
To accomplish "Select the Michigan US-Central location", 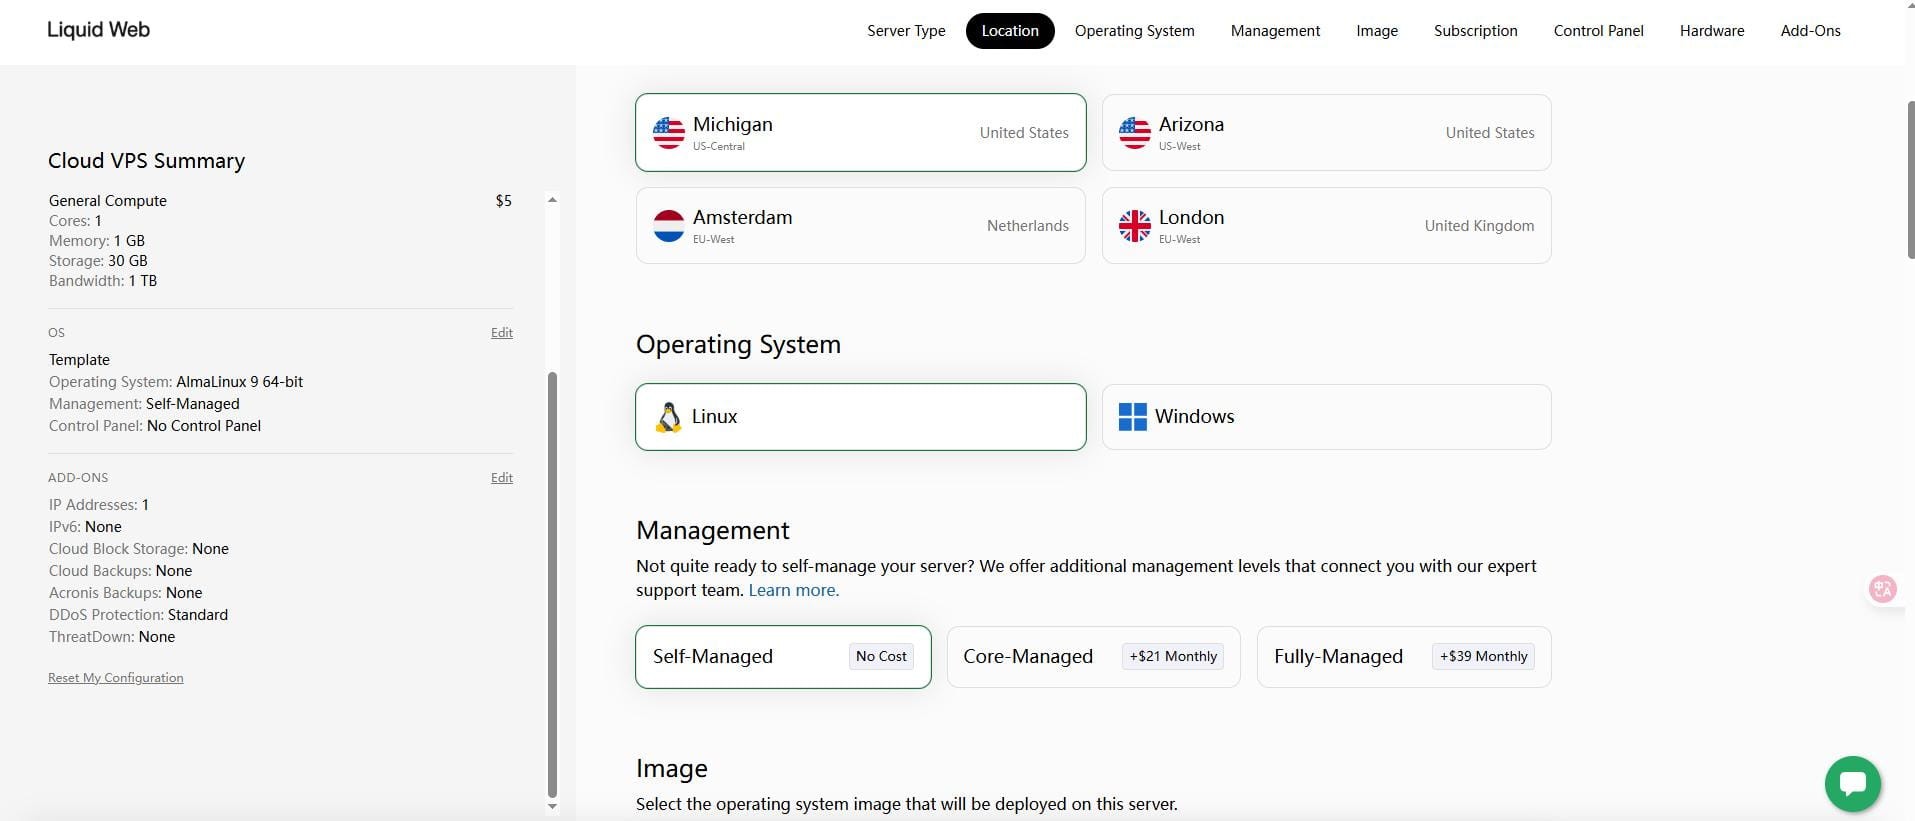I will tap(860, 132).
